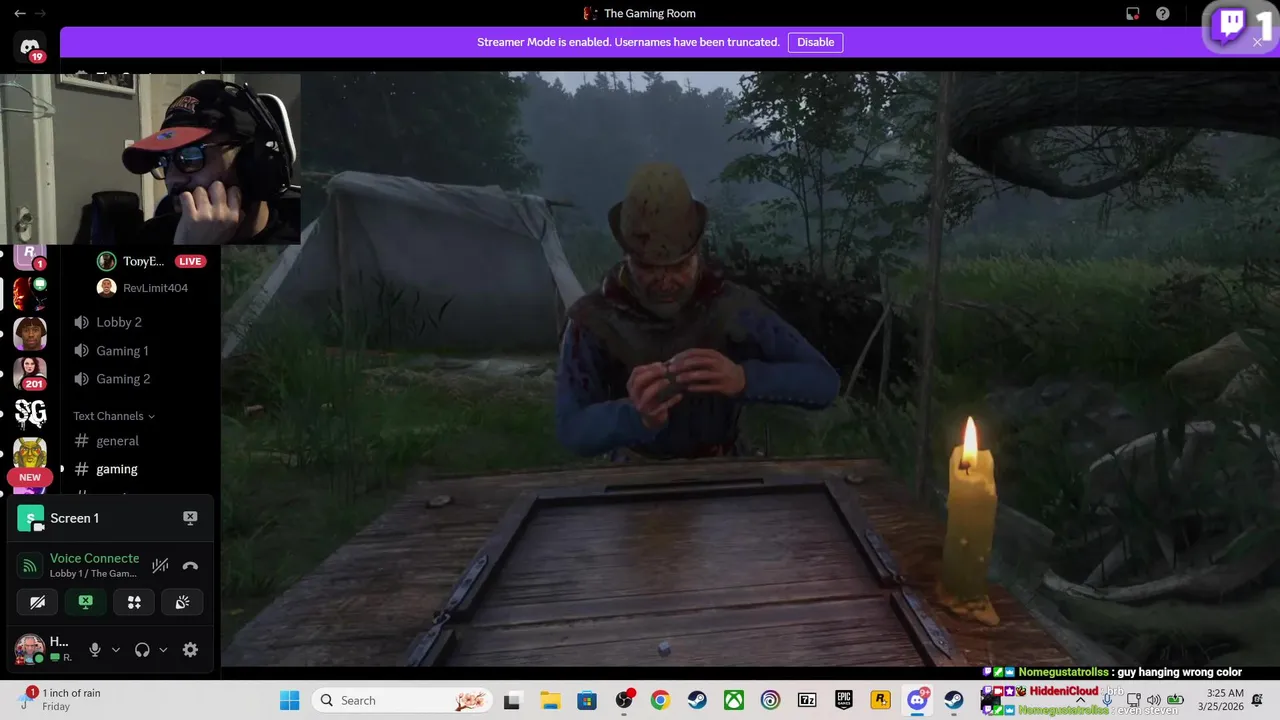Open the Windows Start menu
Viewport: 1280px width, 720px height.
click(x=289, y=700)
